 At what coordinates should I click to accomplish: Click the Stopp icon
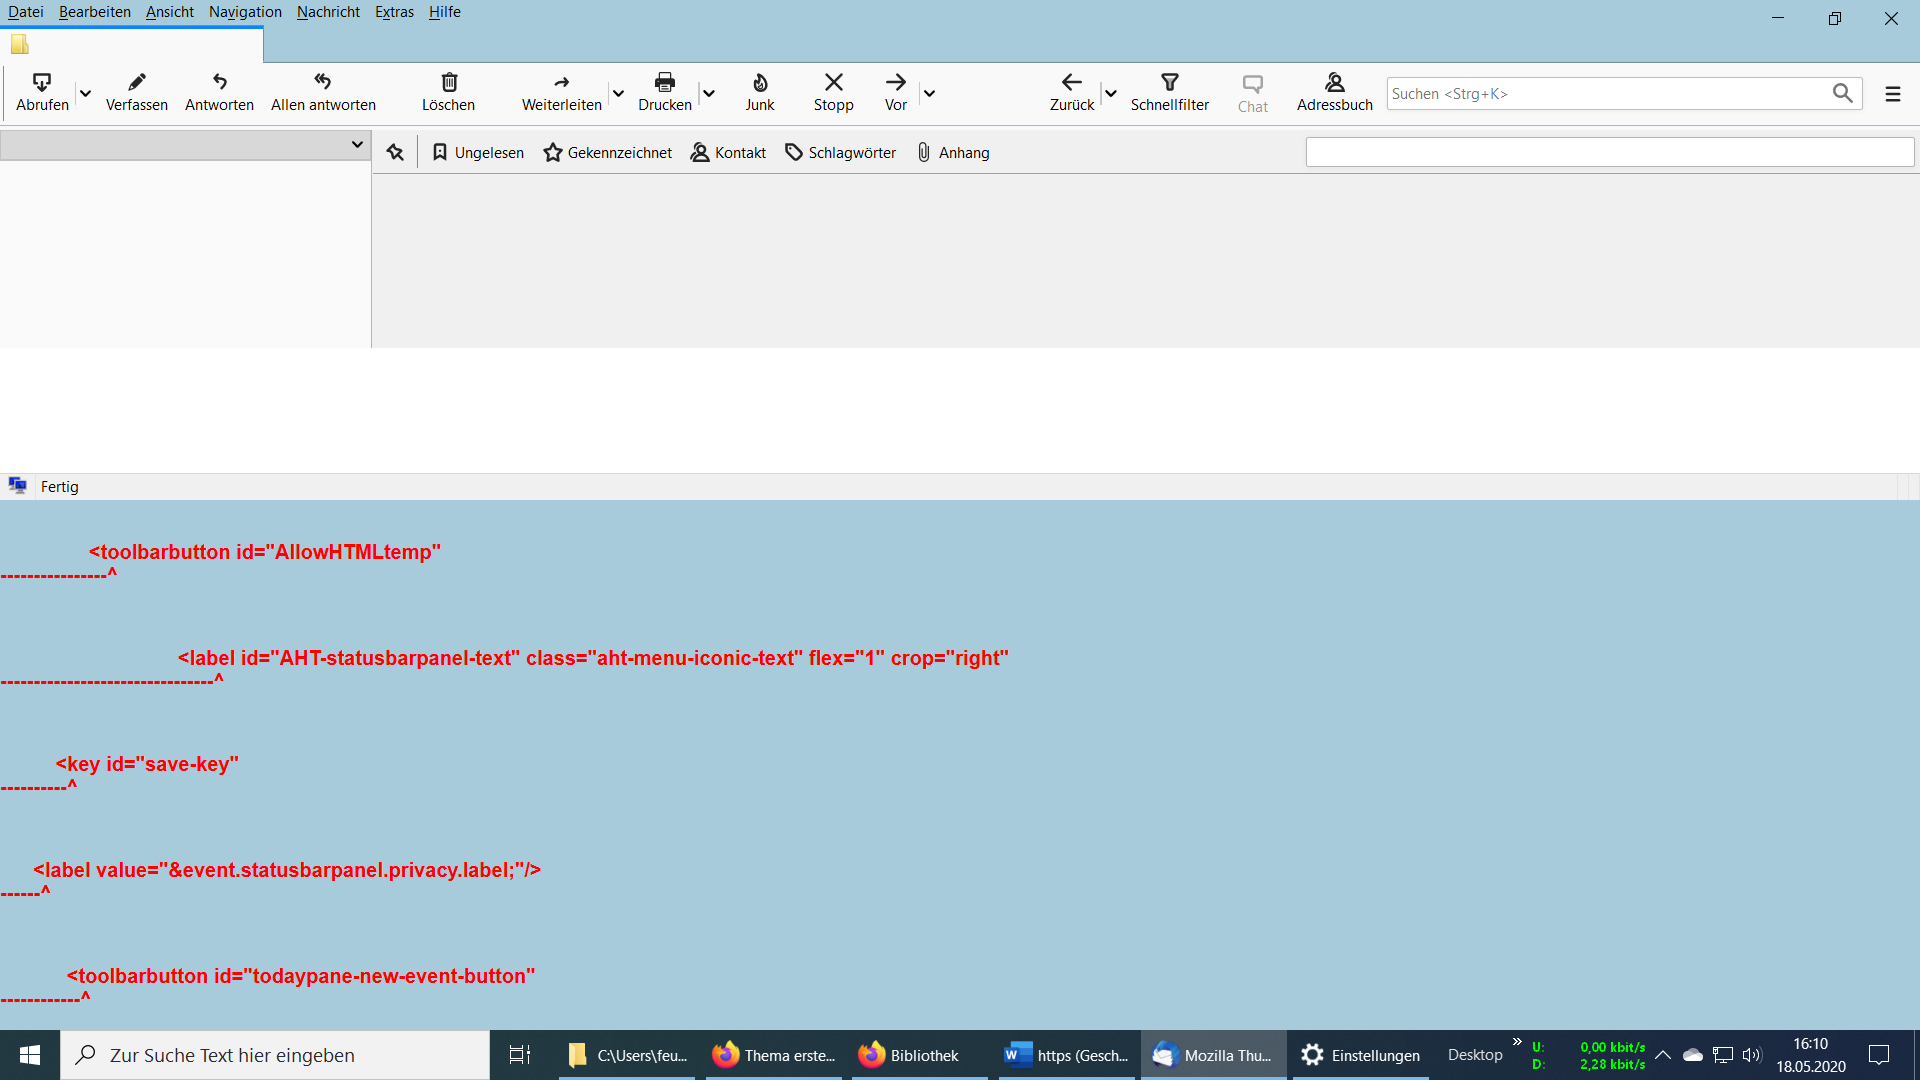[833, 82]
